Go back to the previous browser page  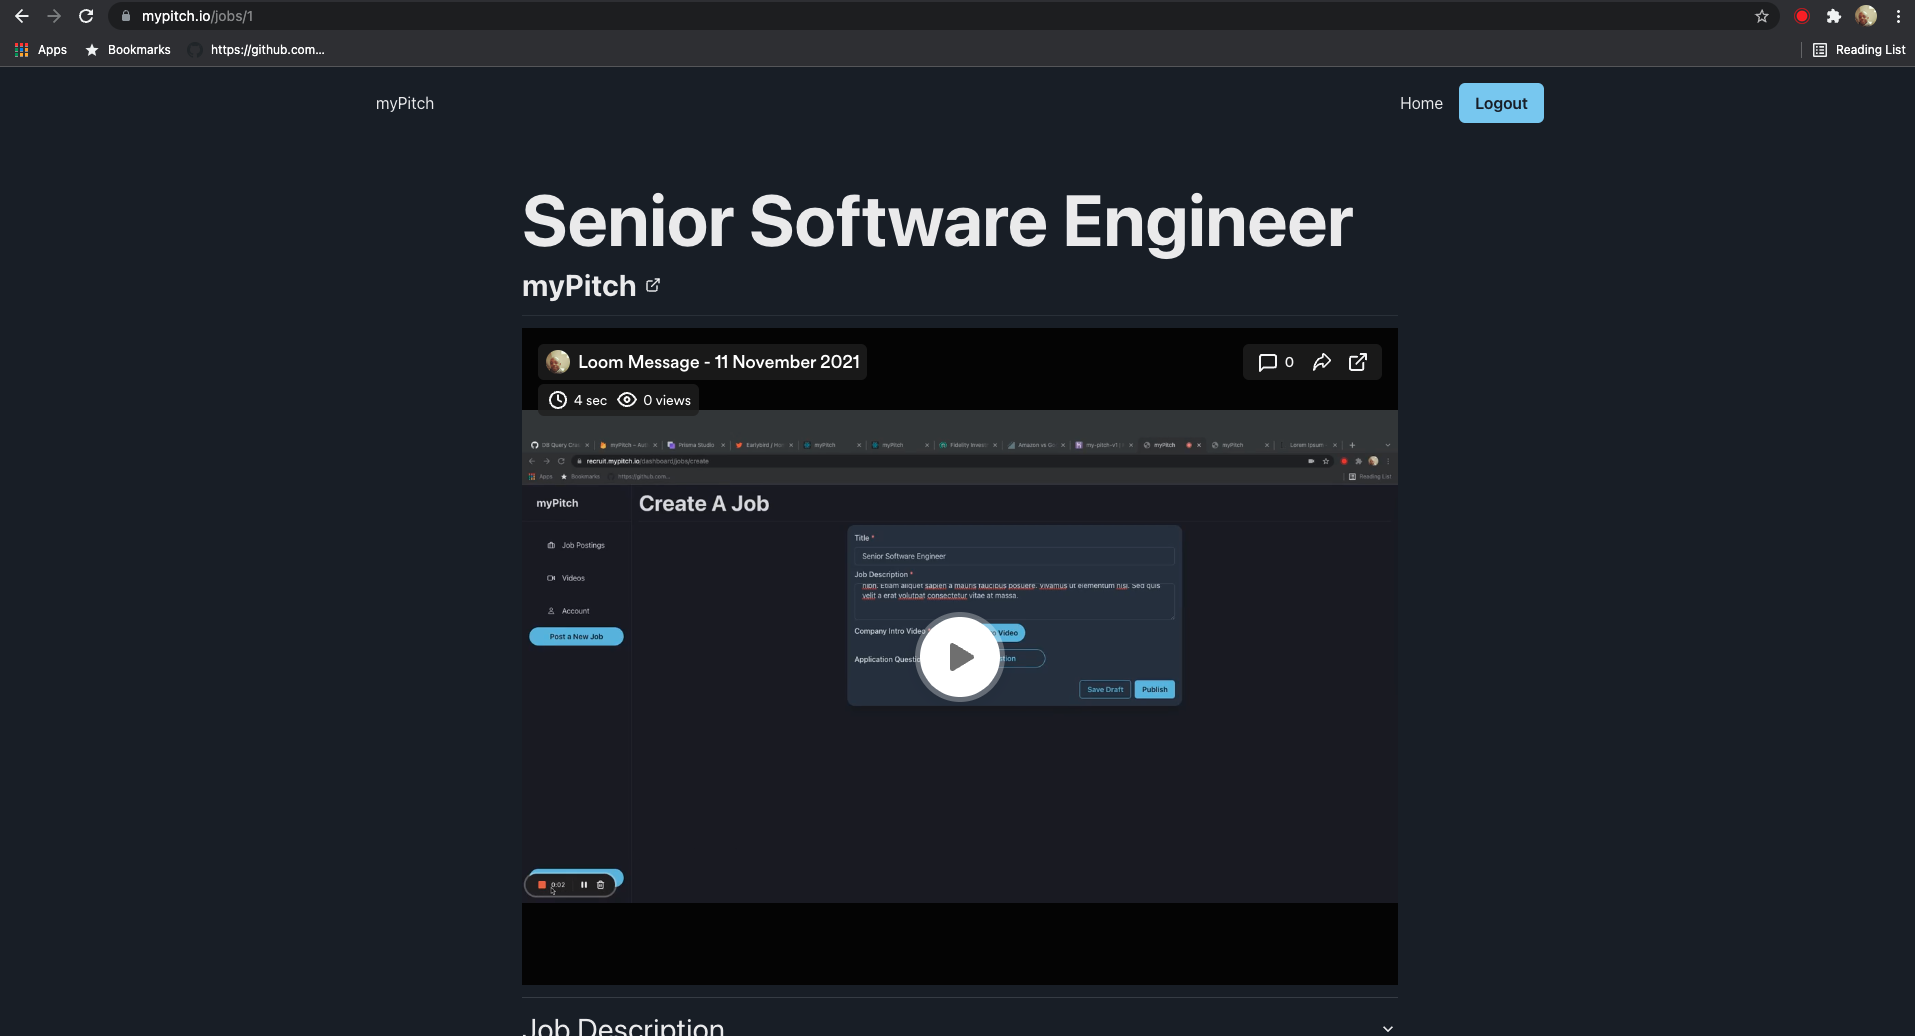(x=22, y=16)
